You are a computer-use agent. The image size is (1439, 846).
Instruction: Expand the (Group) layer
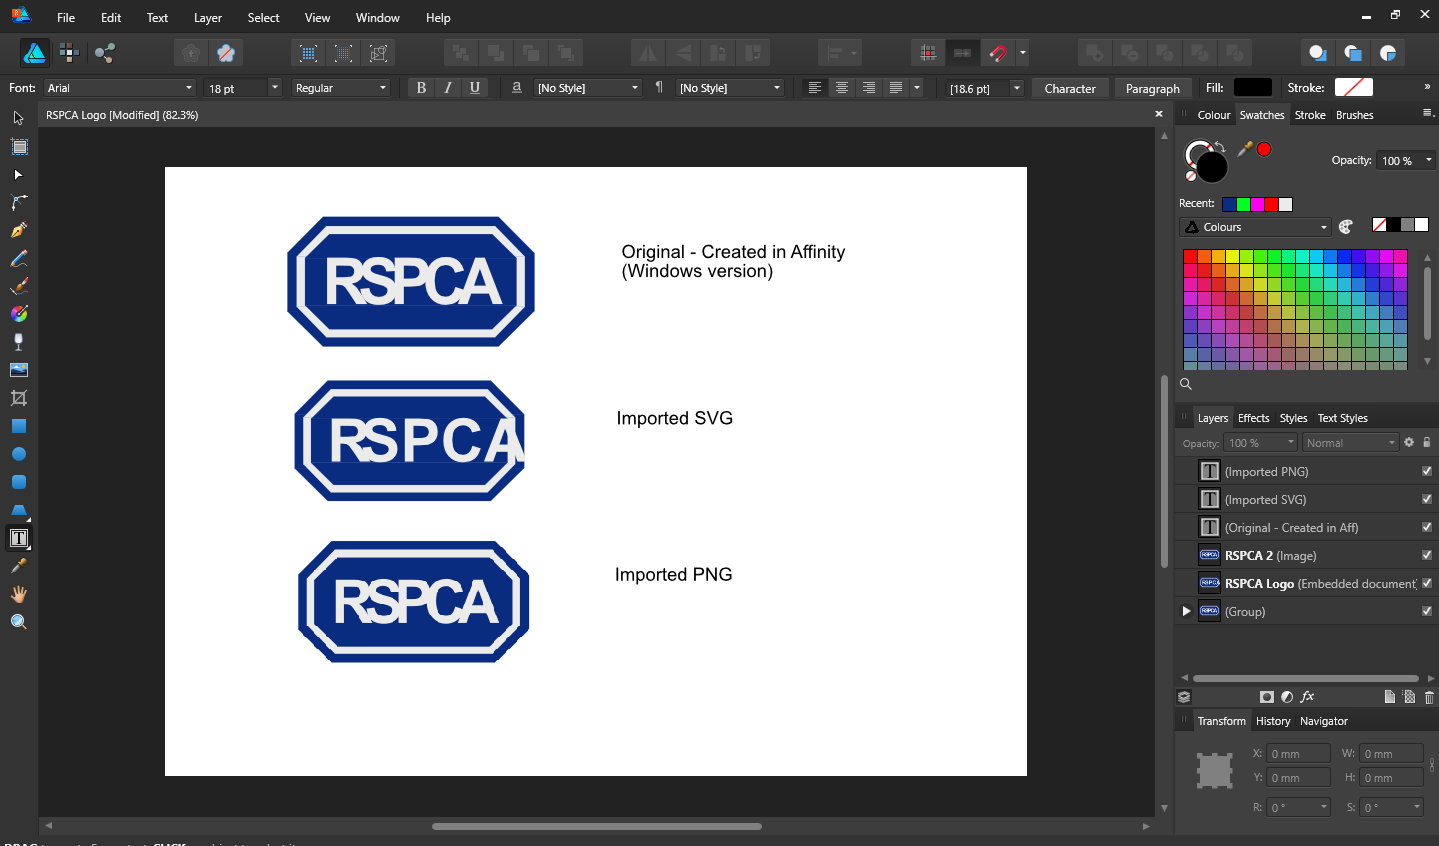tap(1186, 611)
